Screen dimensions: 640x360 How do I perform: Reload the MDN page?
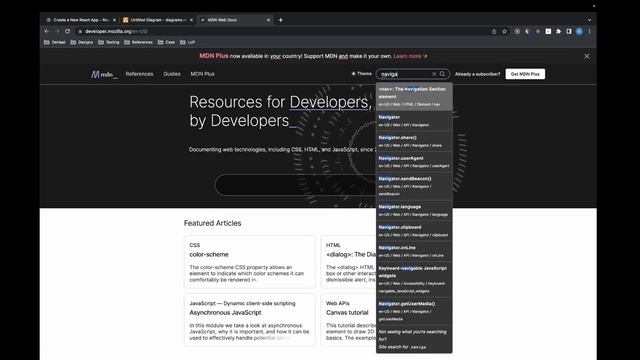(68, 31)
